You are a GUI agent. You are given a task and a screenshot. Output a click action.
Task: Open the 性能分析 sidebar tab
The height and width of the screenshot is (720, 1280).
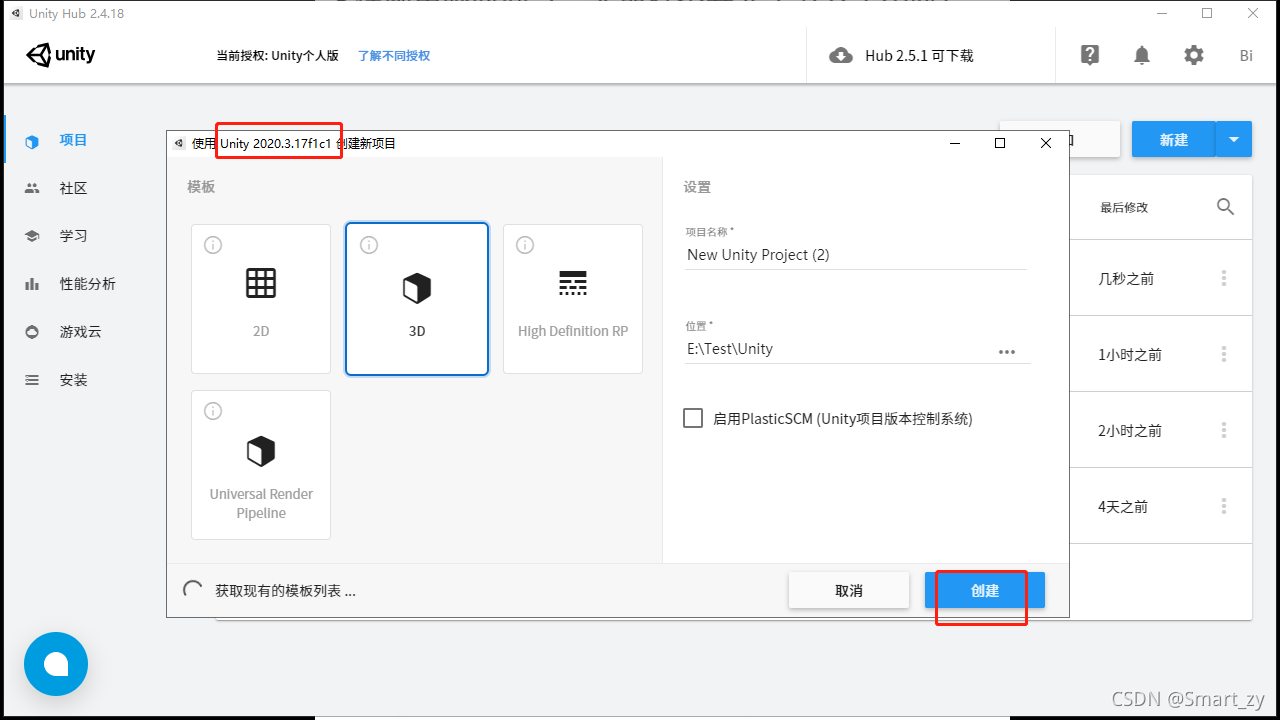[87, 284]
